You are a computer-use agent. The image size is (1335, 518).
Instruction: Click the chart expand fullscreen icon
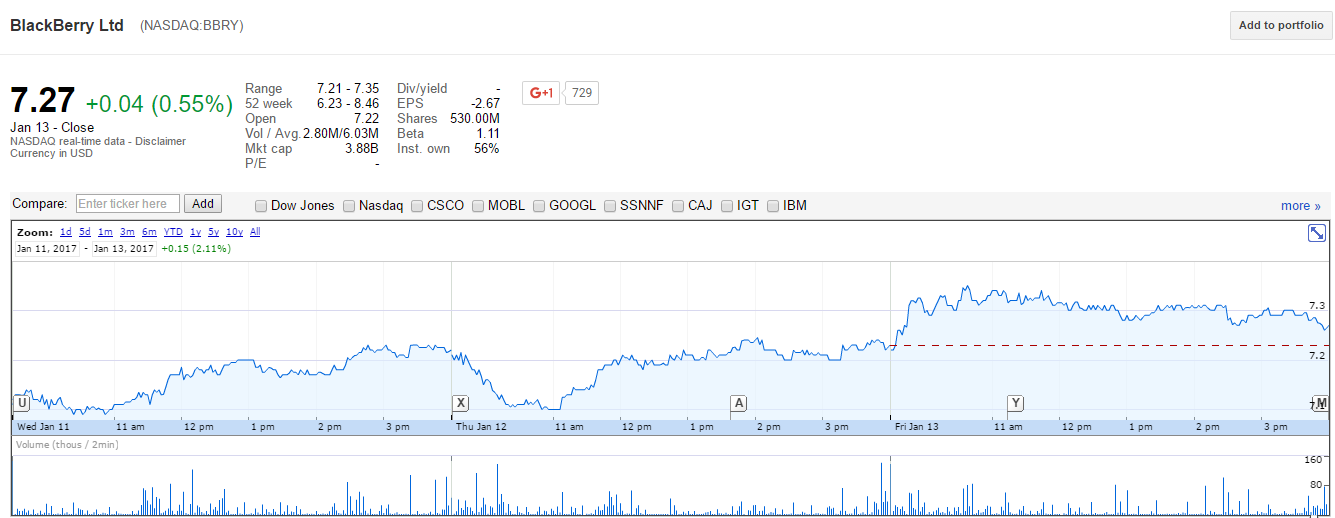coord(1317,233)
